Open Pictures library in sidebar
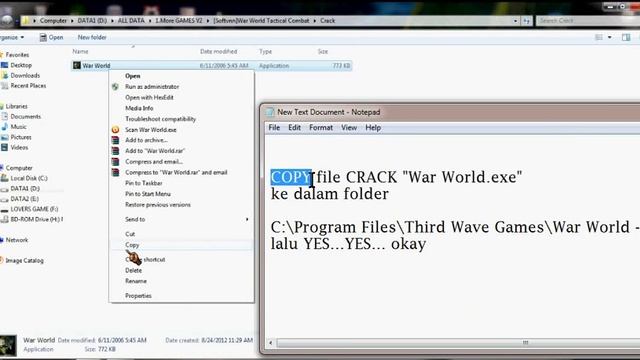The height and width of the screenshot is (360, 640). (x=21, y=137)
